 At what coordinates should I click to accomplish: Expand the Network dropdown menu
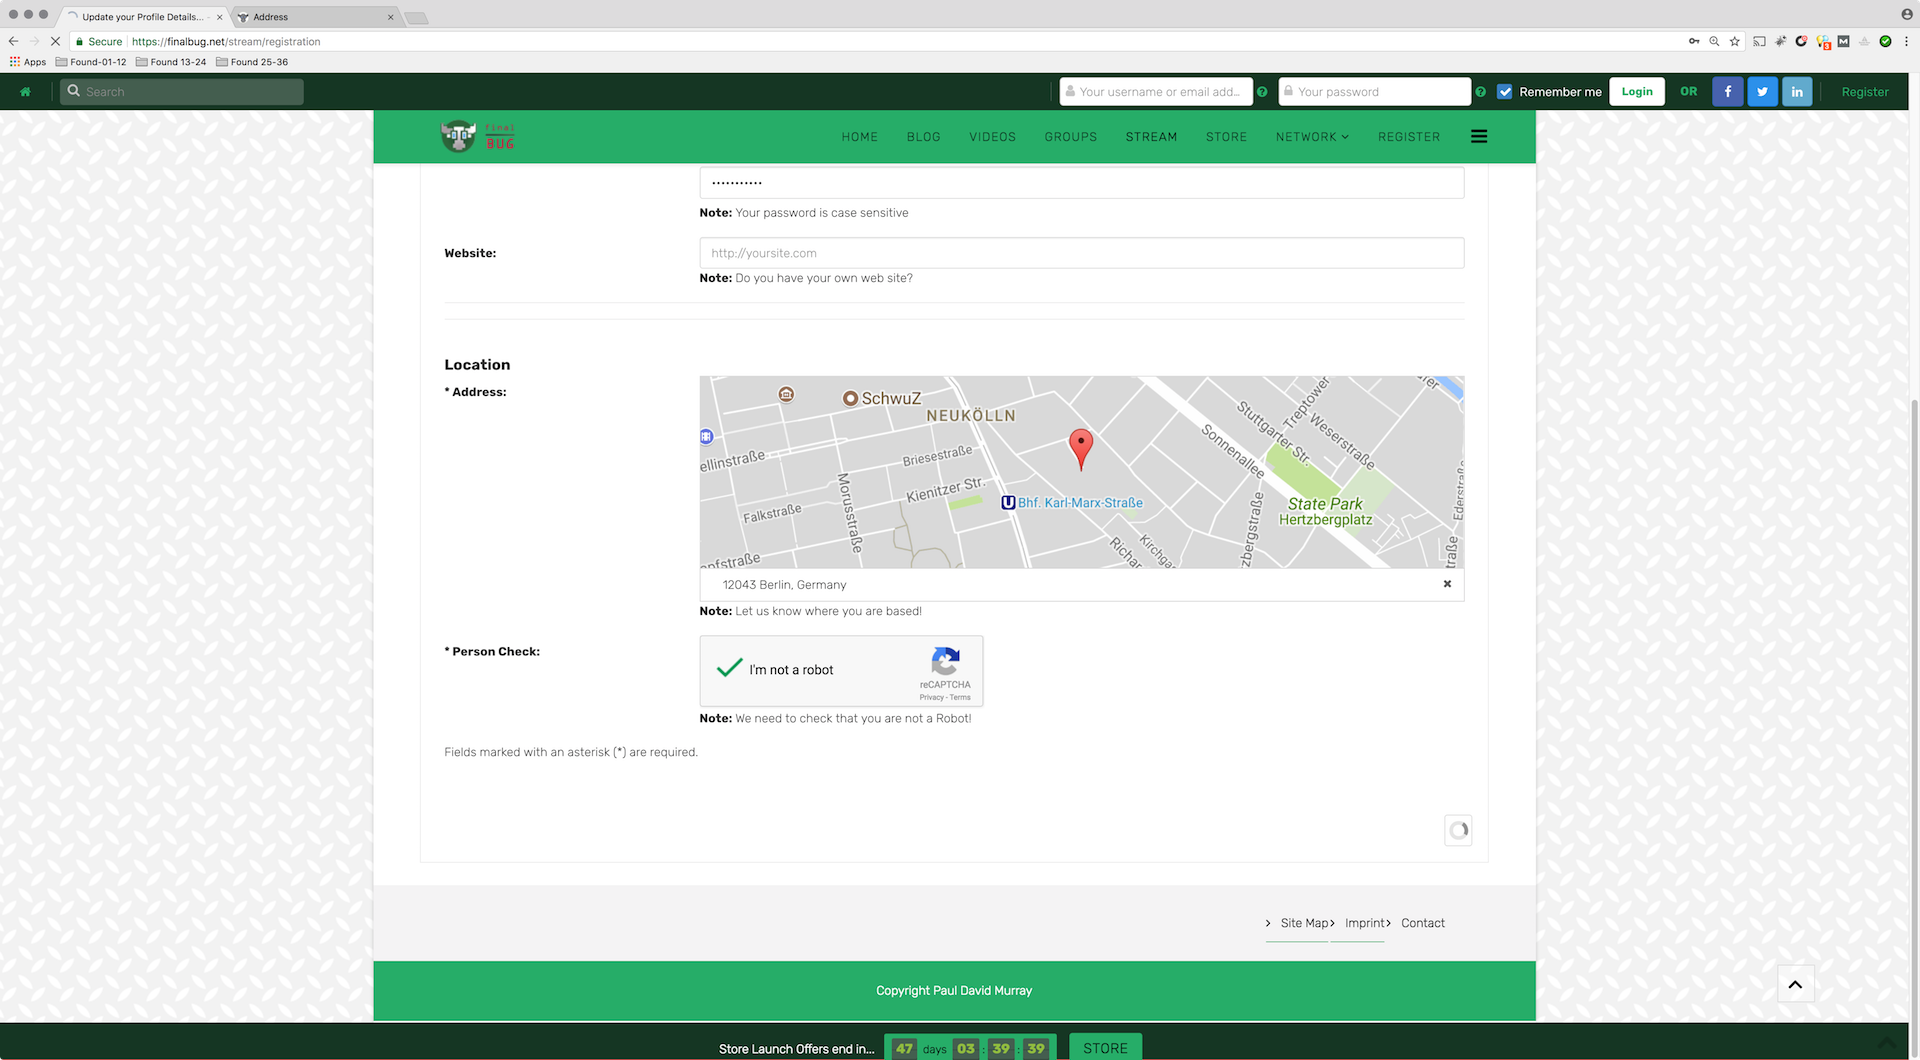click(1312, 137)
